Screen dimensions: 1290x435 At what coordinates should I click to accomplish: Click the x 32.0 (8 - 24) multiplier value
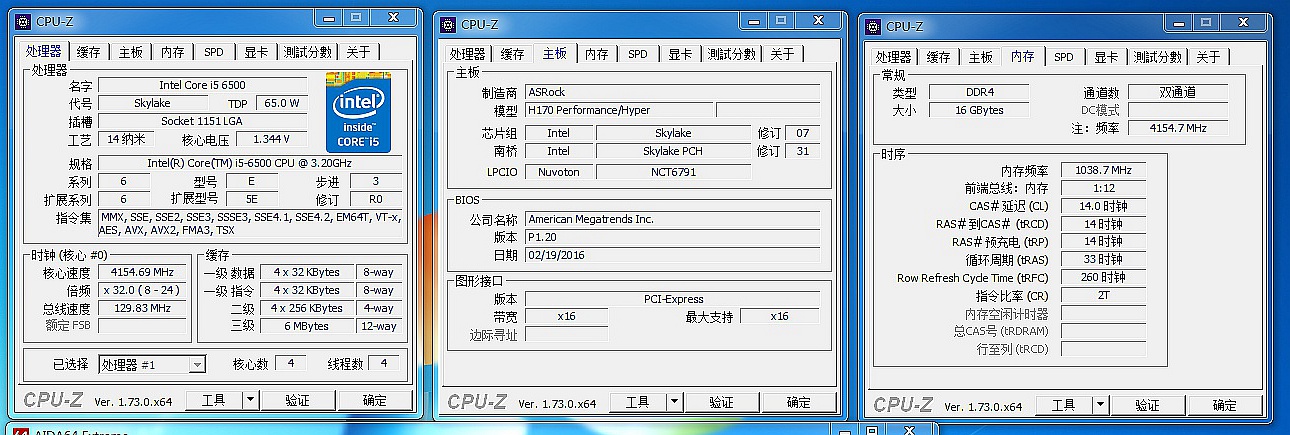click(141, 290)
